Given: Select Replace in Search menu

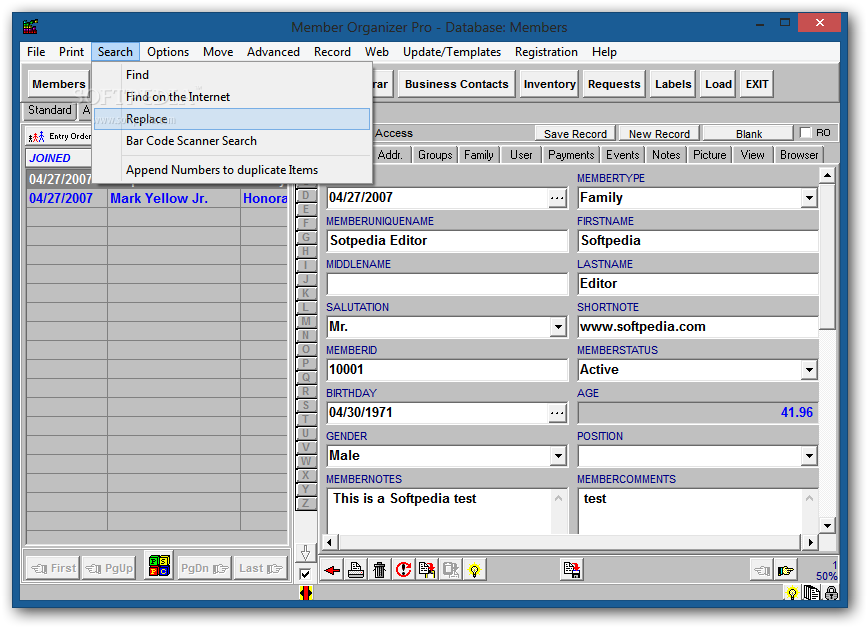Looking at the screenshot, I should click(232, 119).
